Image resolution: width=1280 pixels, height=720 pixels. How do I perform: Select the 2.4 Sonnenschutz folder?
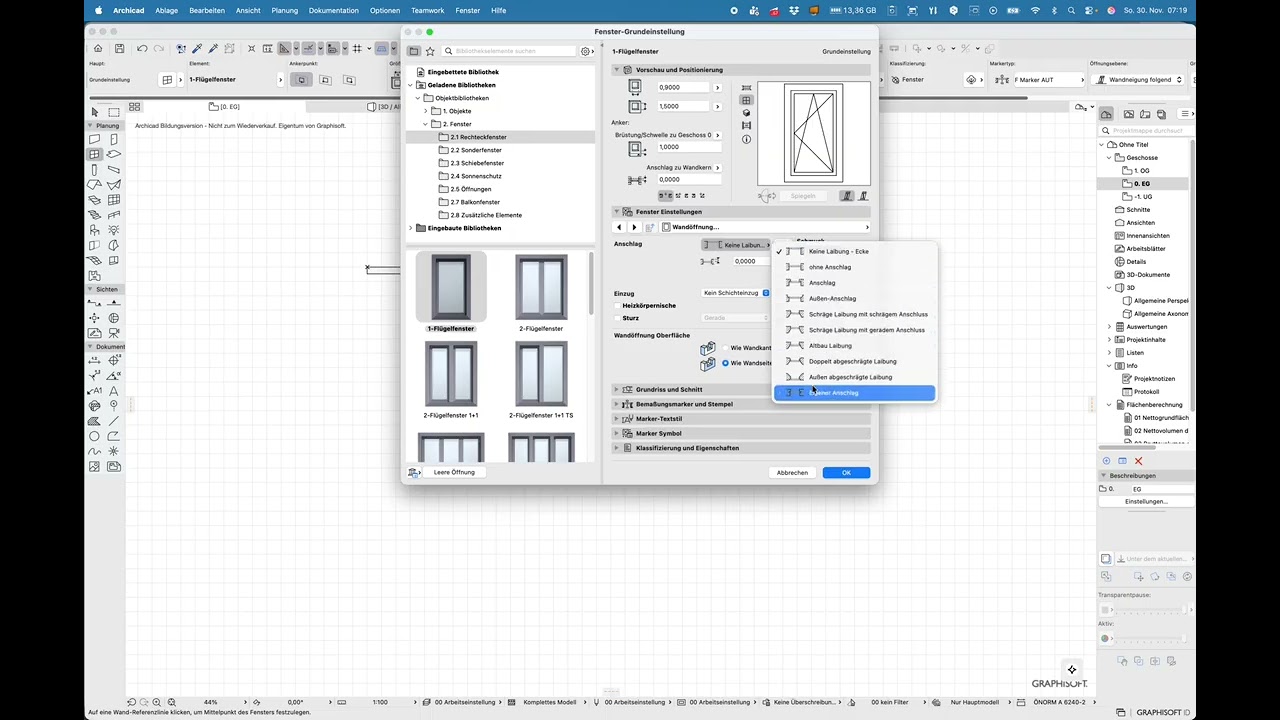click(x=476, y=176)
